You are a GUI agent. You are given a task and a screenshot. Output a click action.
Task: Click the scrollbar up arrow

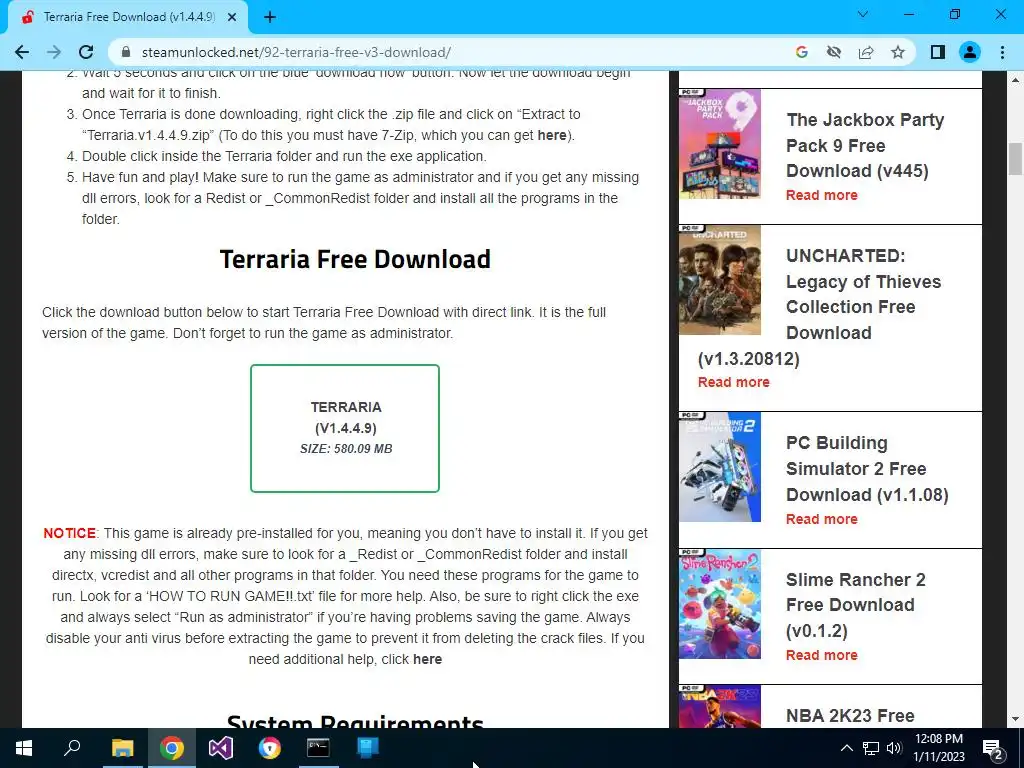1015,79
